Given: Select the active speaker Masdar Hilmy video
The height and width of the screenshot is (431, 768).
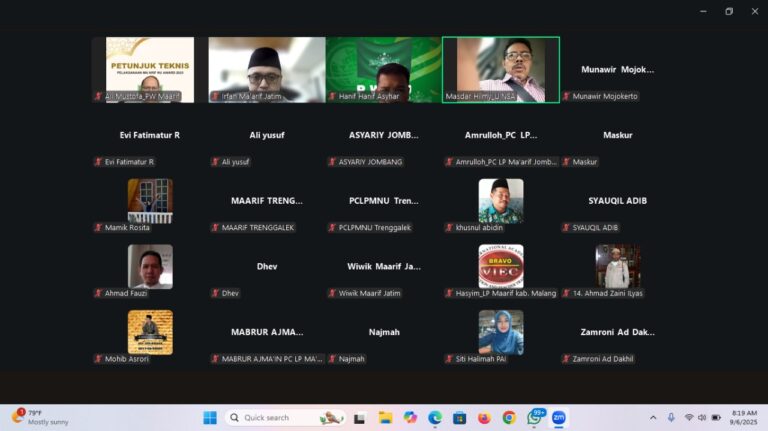Looking at the screenshot, I should tap(501, 70).
